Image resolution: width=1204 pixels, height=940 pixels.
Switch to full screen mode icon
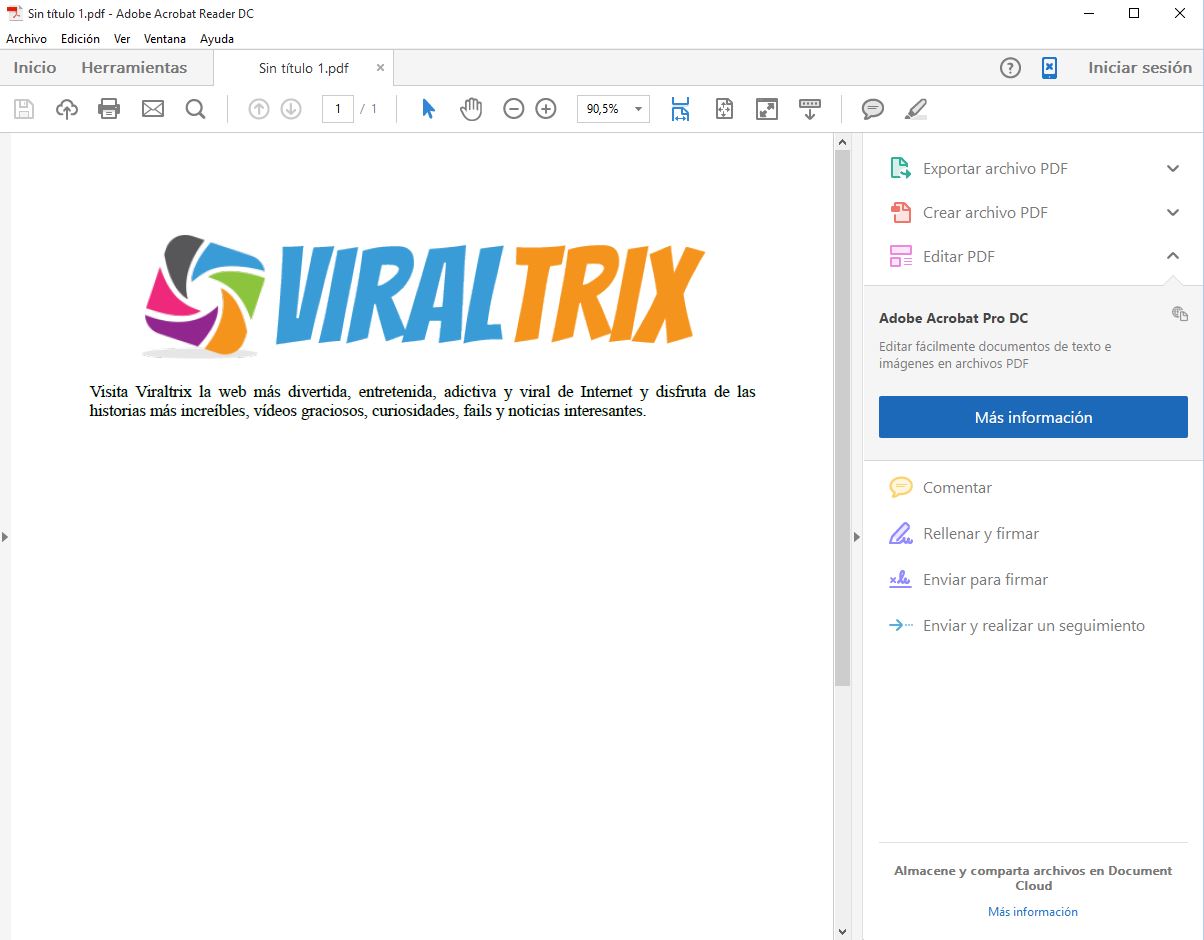tap(767, 109)
